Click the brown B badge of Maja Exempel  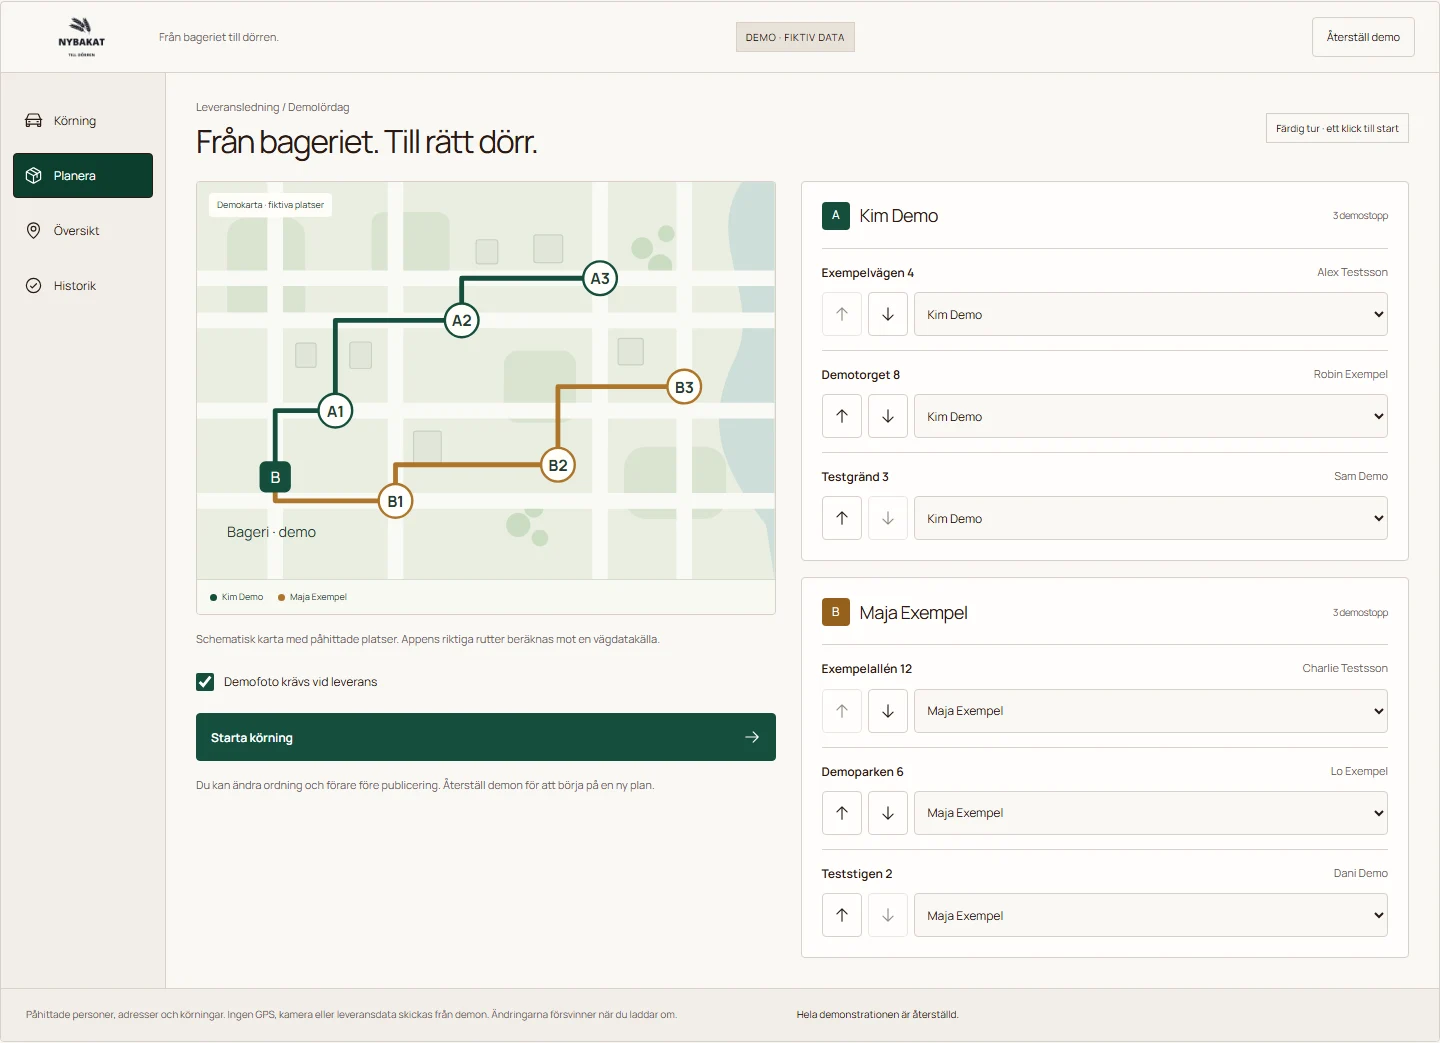[x=836, y=612]
